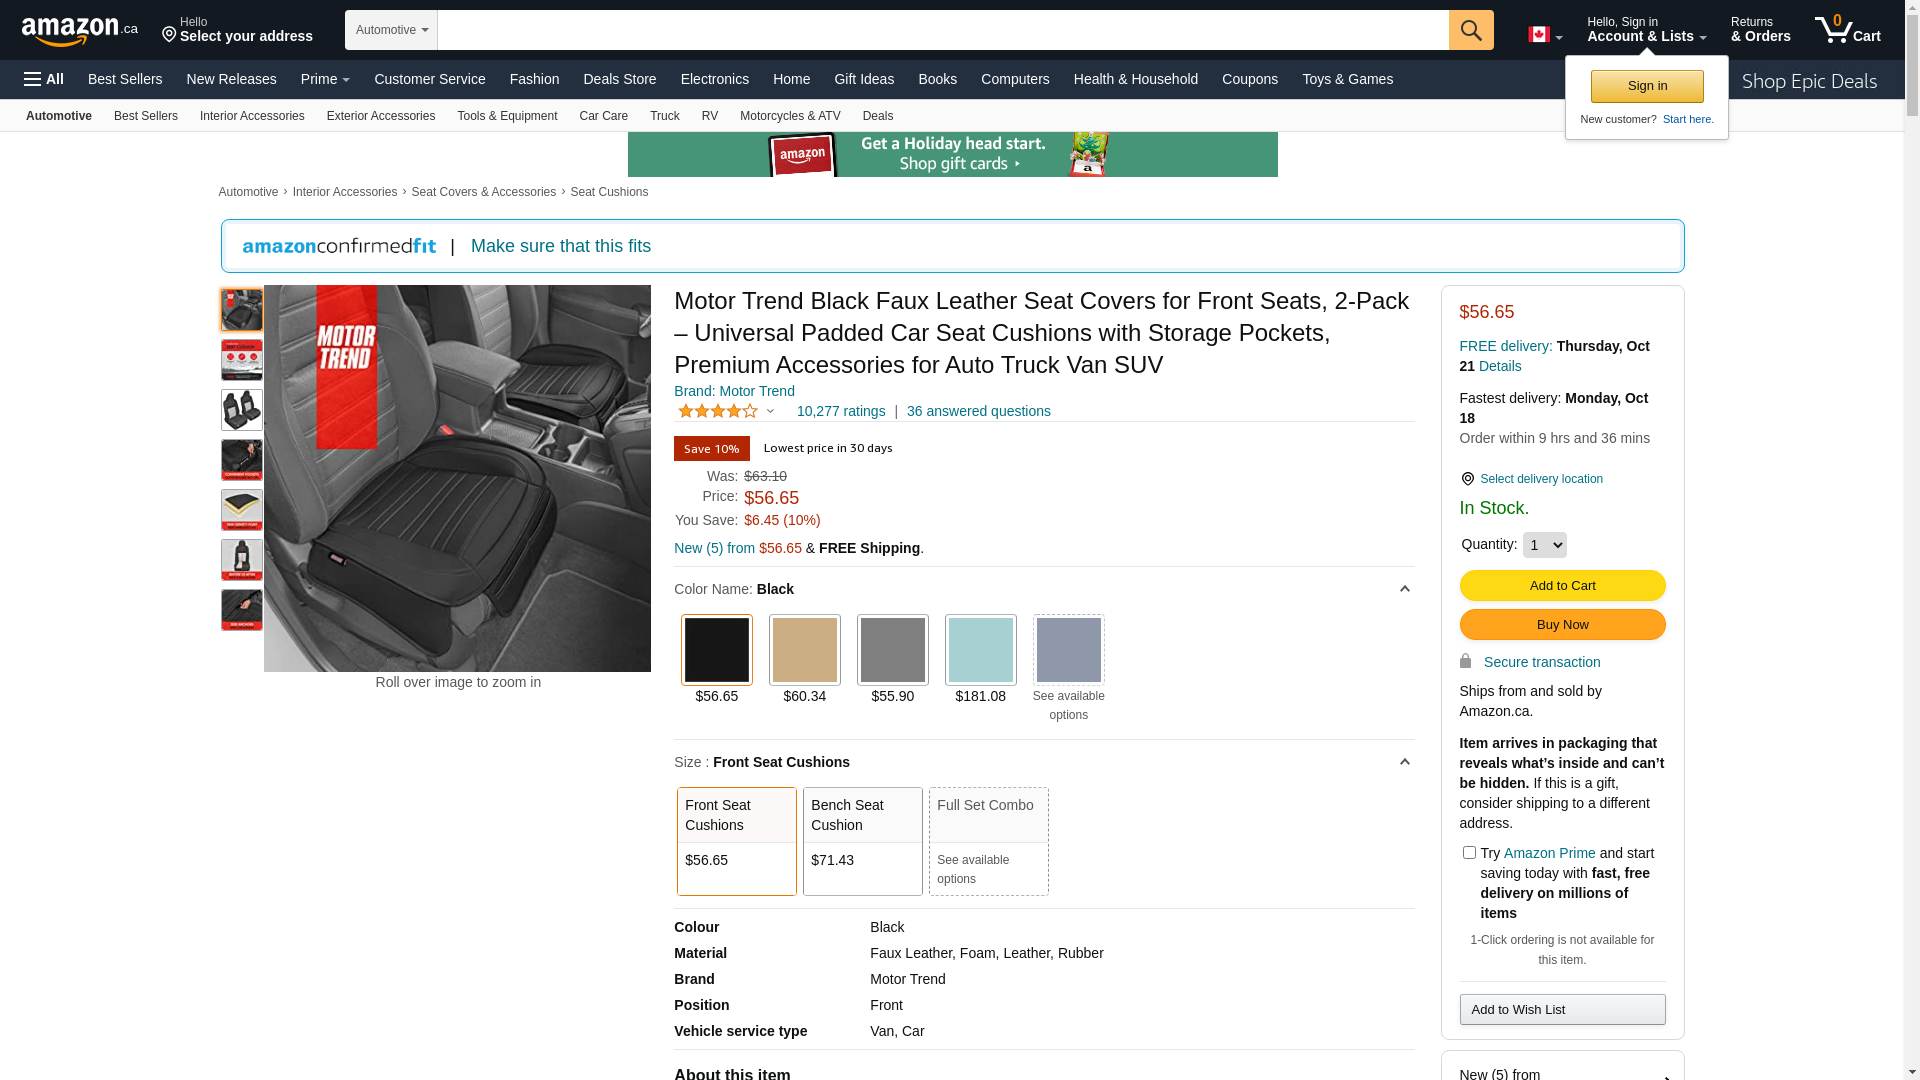The image size is (1920, 1080).
Task: Click the select delivery location pin
Action: pos(1467,479)
